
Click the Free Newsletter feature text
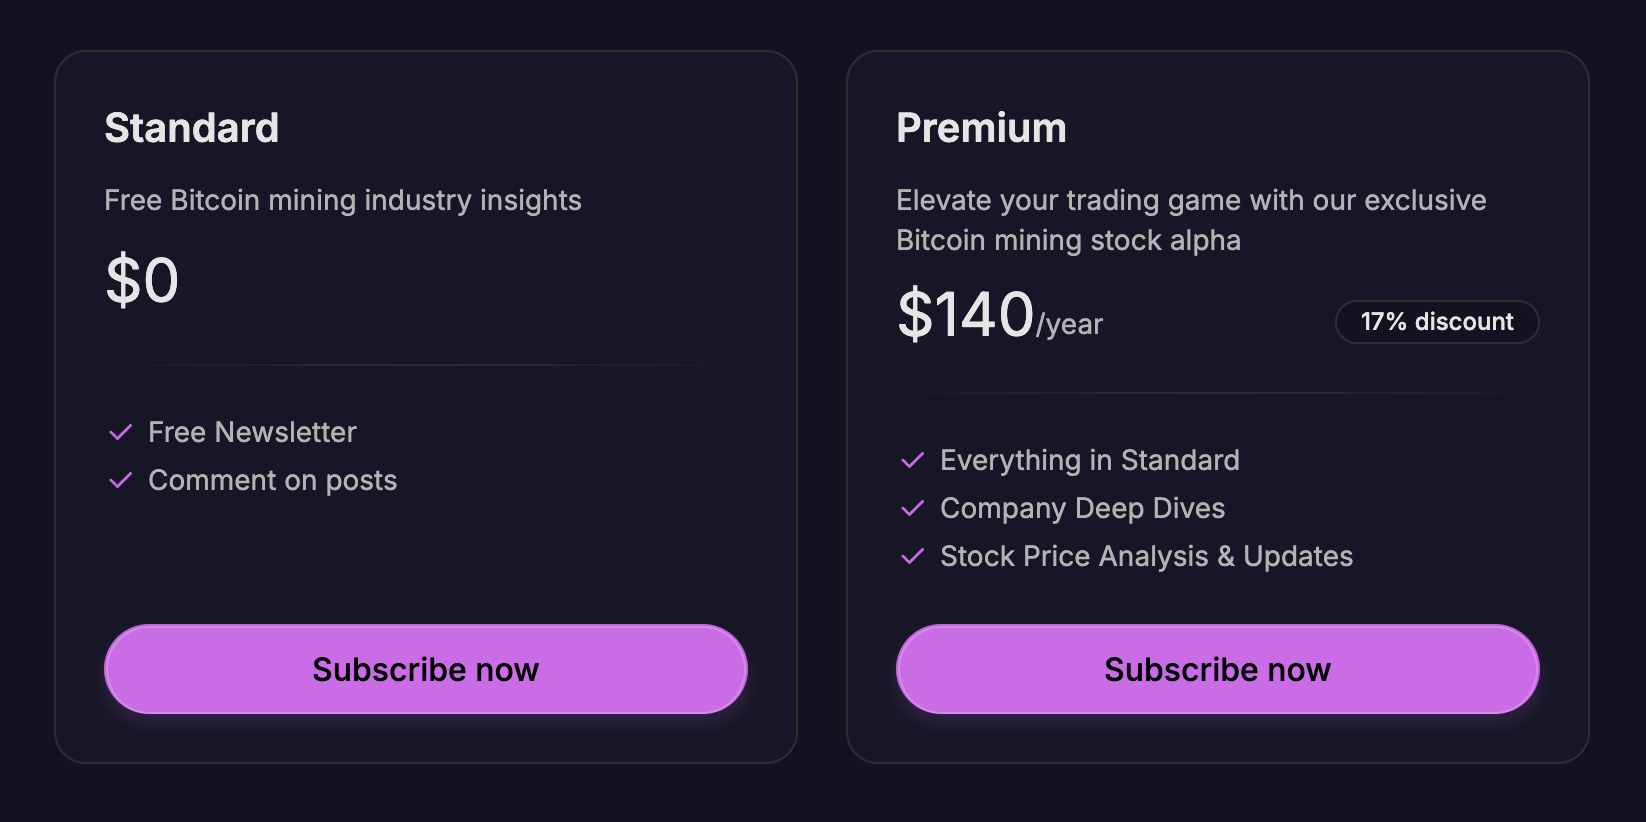point(252,432)
